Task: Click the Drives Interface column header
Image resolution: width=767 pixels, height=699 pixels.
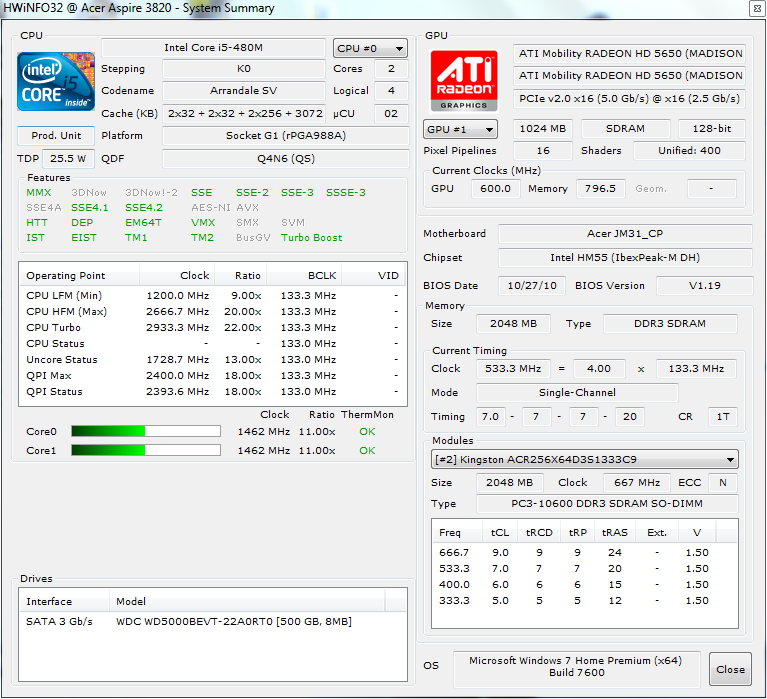Action: [x=64, y=601]
